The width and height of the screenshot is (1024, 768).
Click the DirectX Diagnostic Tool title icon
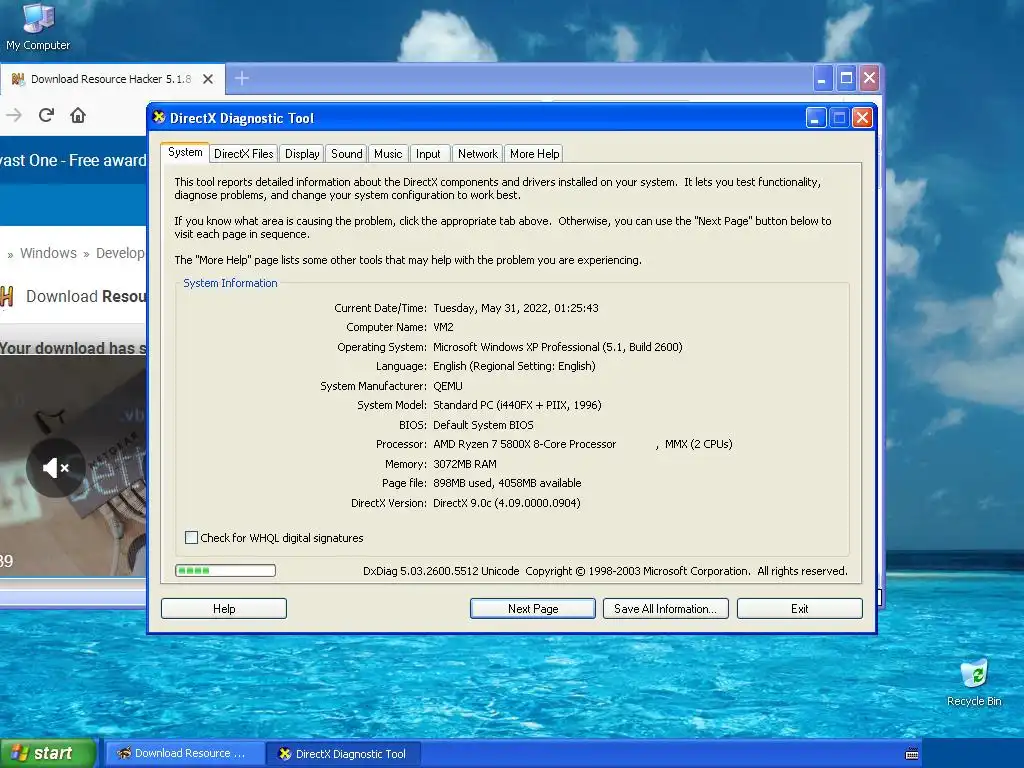click(x=159, y=118)
